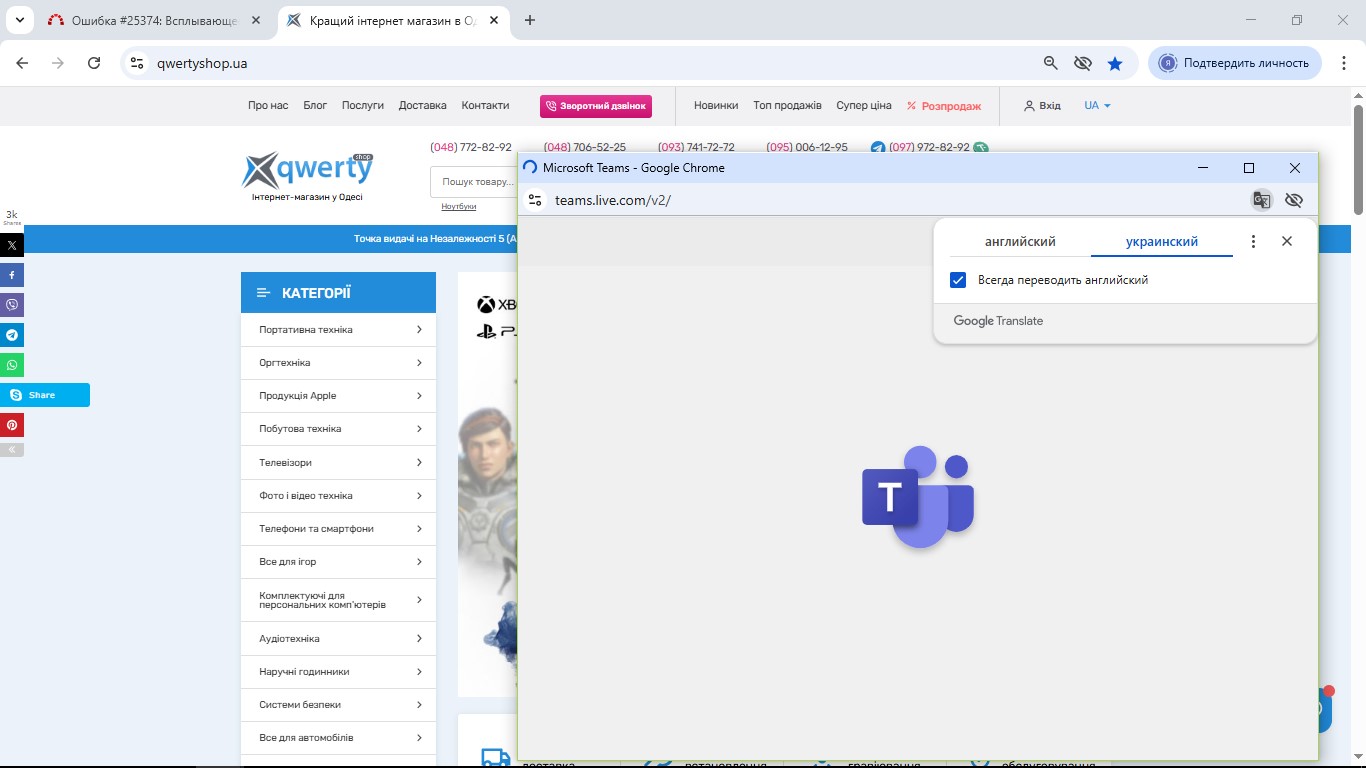
Task: Click the 'Зворотний дзвінок' button
Action: point(595,105)
